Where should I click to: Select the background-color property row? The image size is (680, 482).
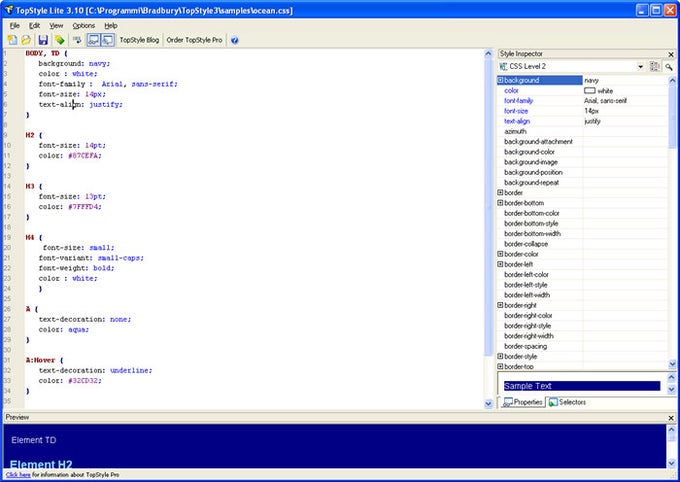(x=583, y=152)
